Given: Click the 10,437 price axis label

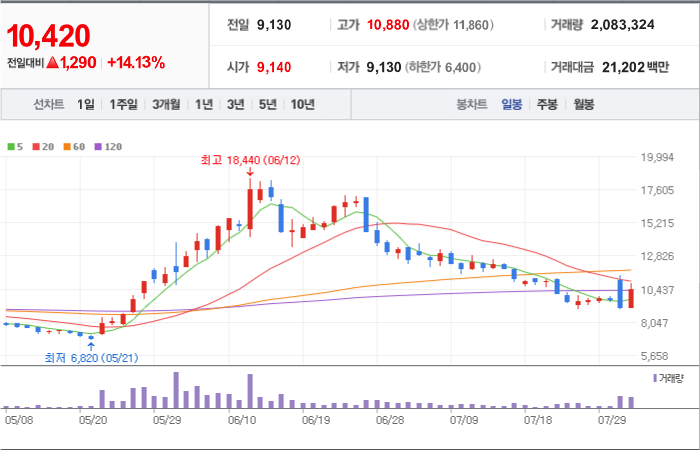Looking at the screenshot, I should point(657,290).
